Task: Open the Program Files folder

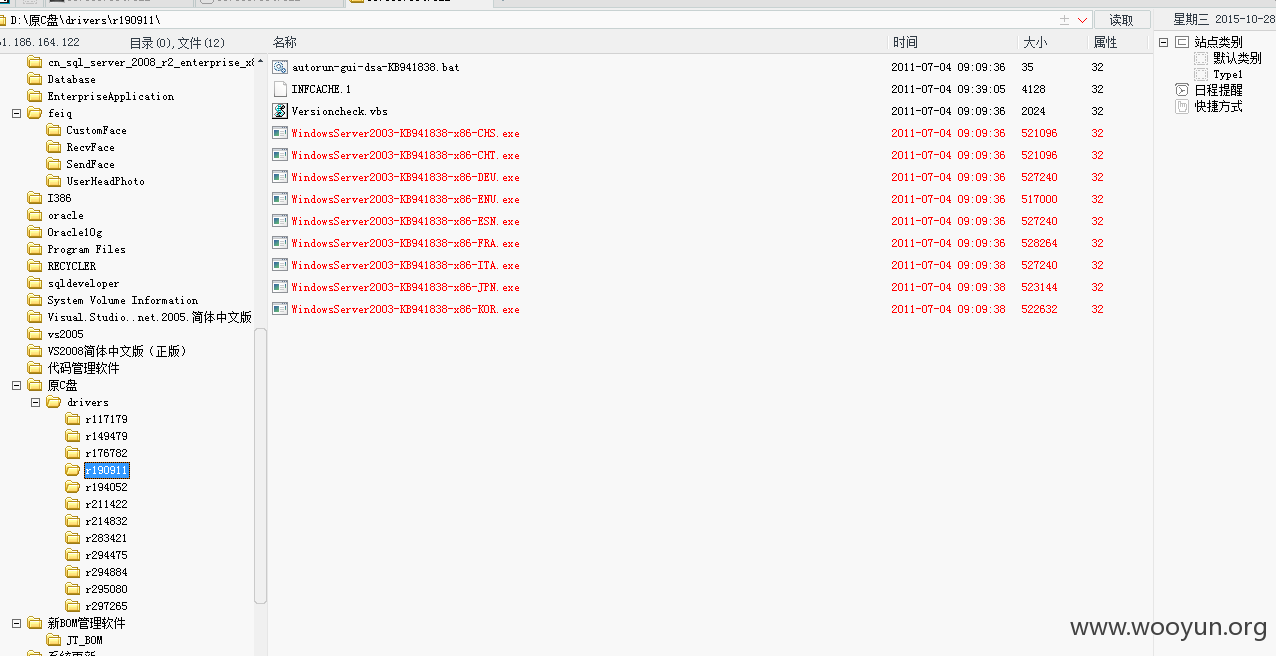Action: 86,249
